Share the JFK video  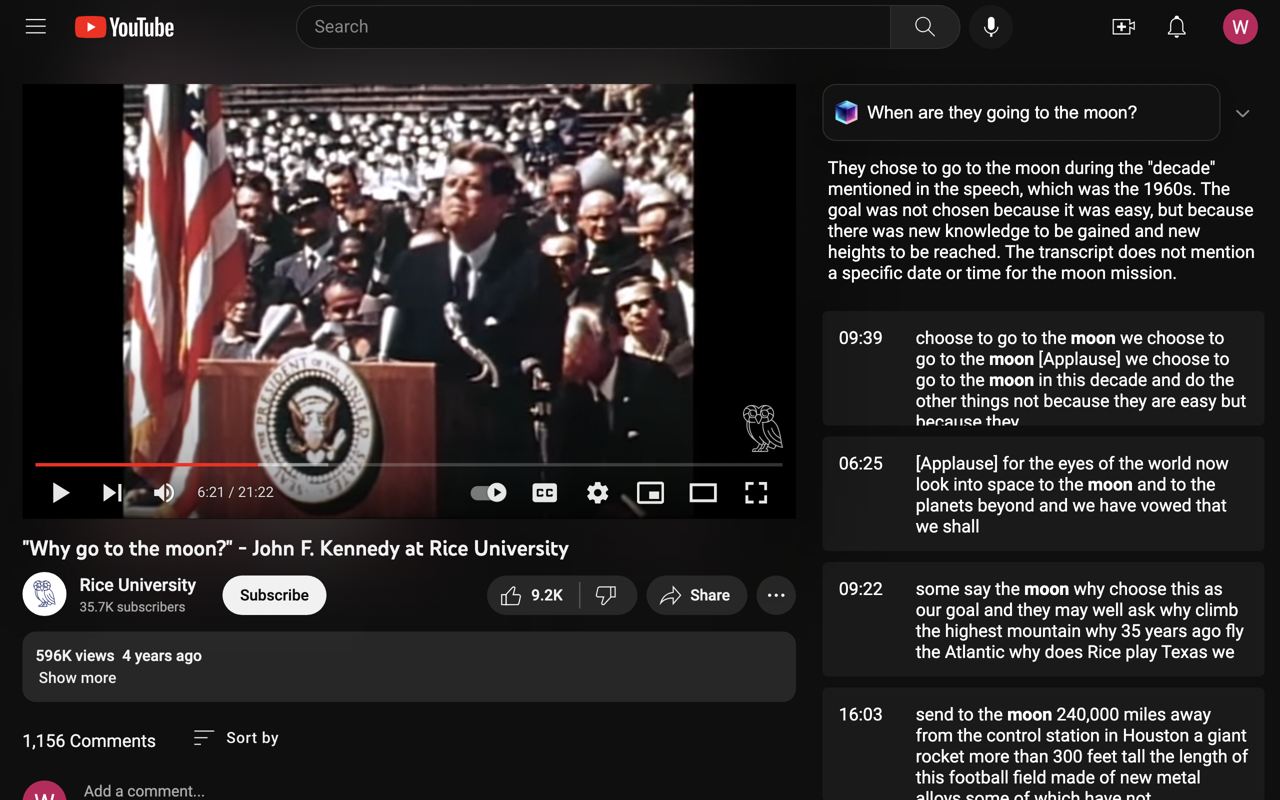pyautogui.click(x=696, y=595)
